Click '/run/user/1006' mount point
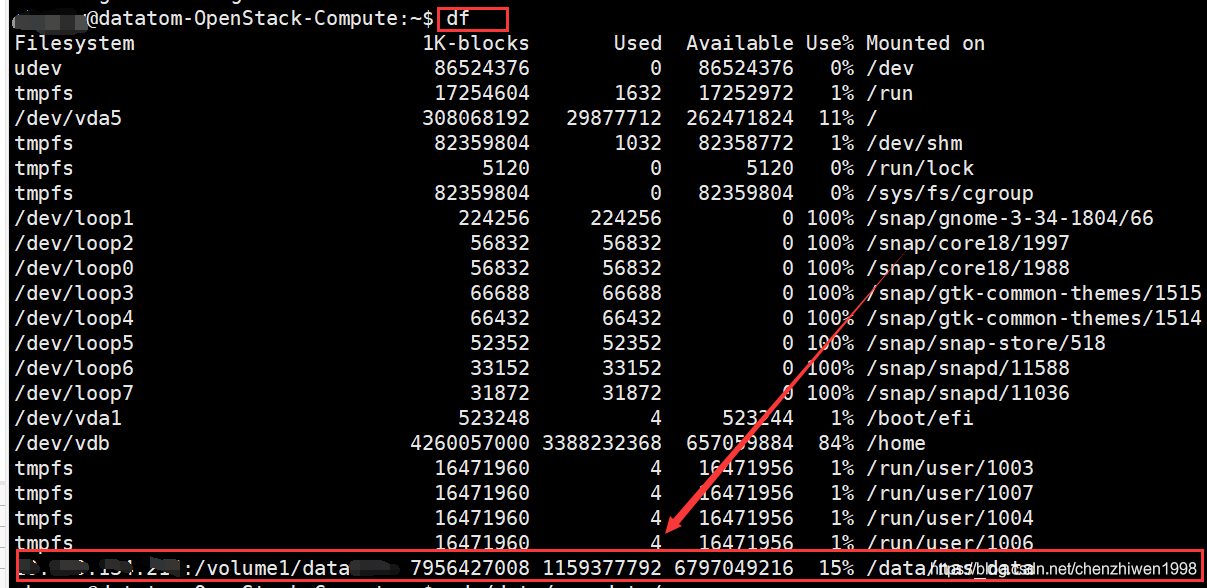Viewport: 1207px width, 588px height. coord(950,543)
